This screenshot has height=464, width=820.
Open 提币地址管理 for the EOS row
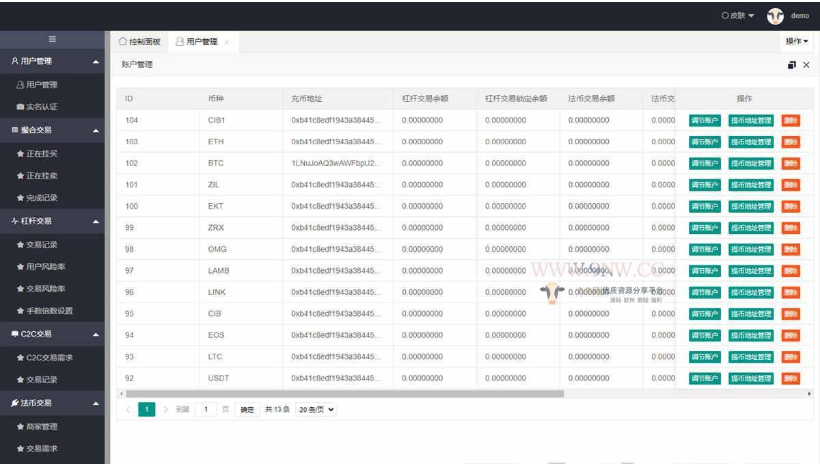[751, 335]
